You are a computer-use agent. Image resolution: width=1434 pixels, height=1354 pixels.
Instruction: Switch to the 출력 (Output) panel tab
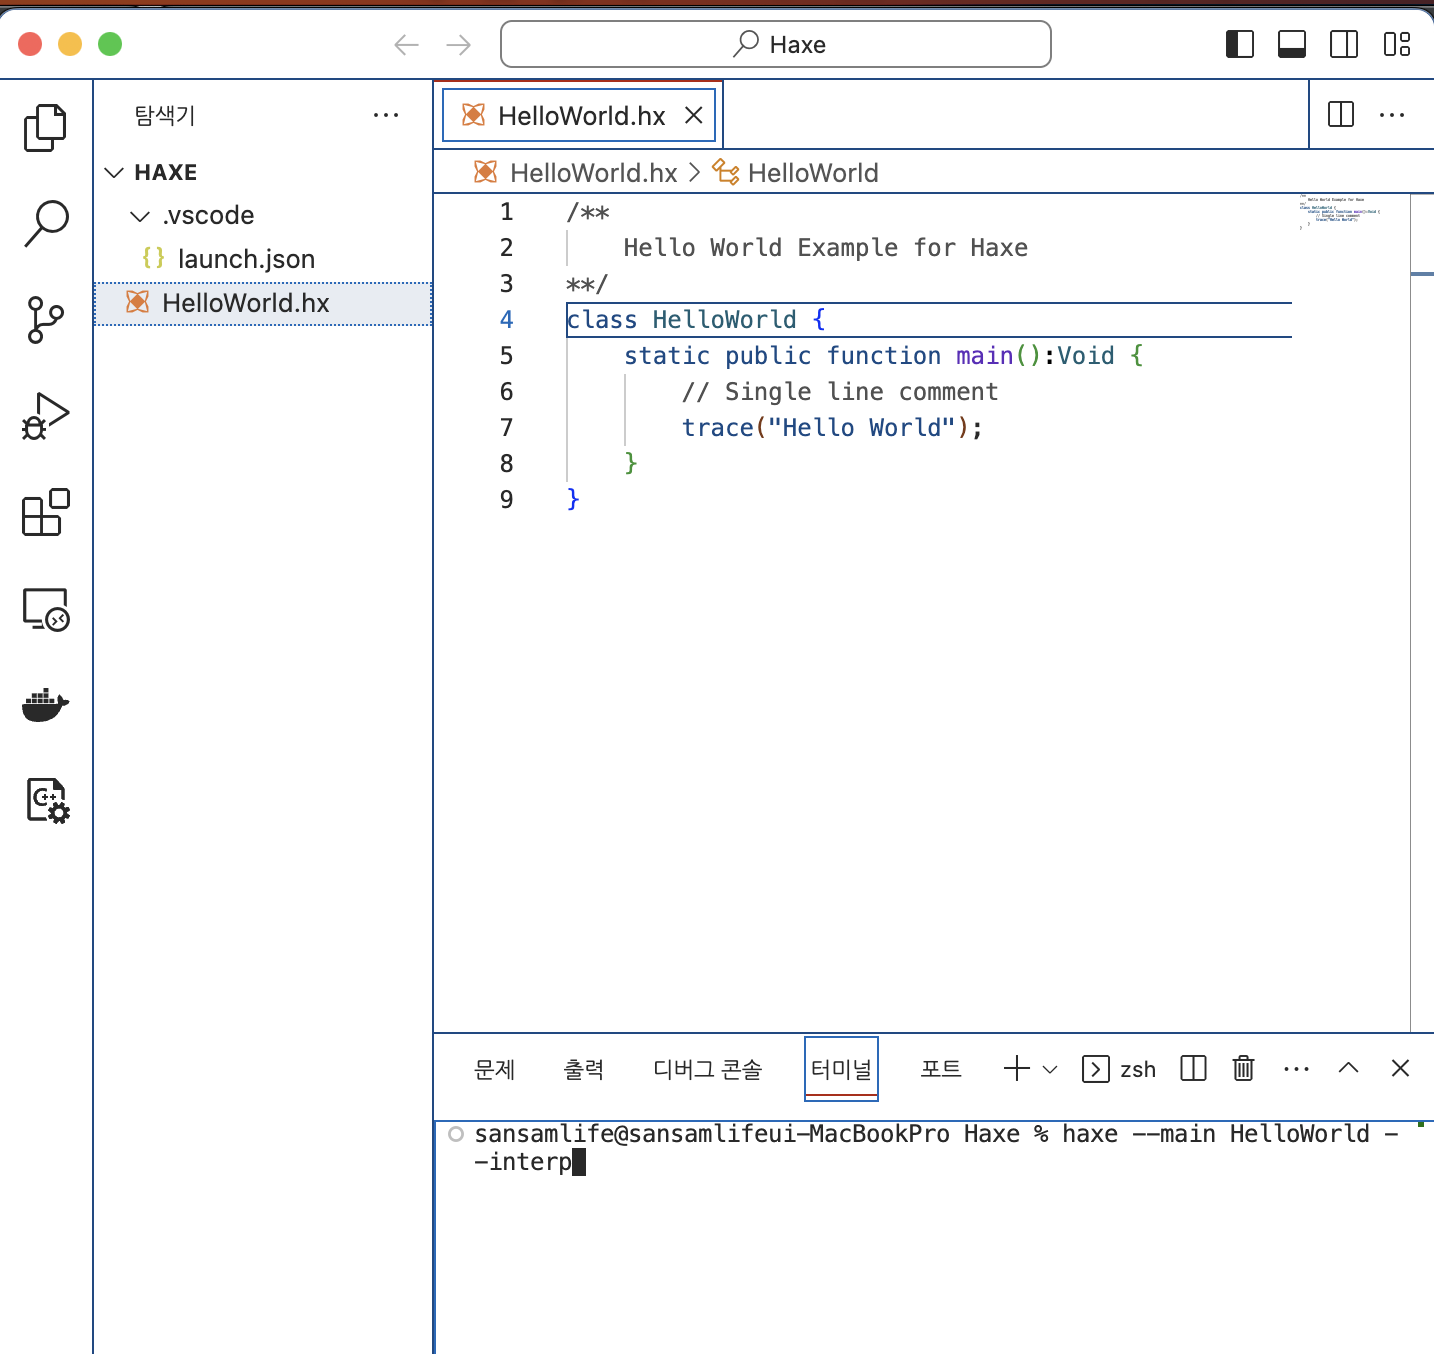584,1069
